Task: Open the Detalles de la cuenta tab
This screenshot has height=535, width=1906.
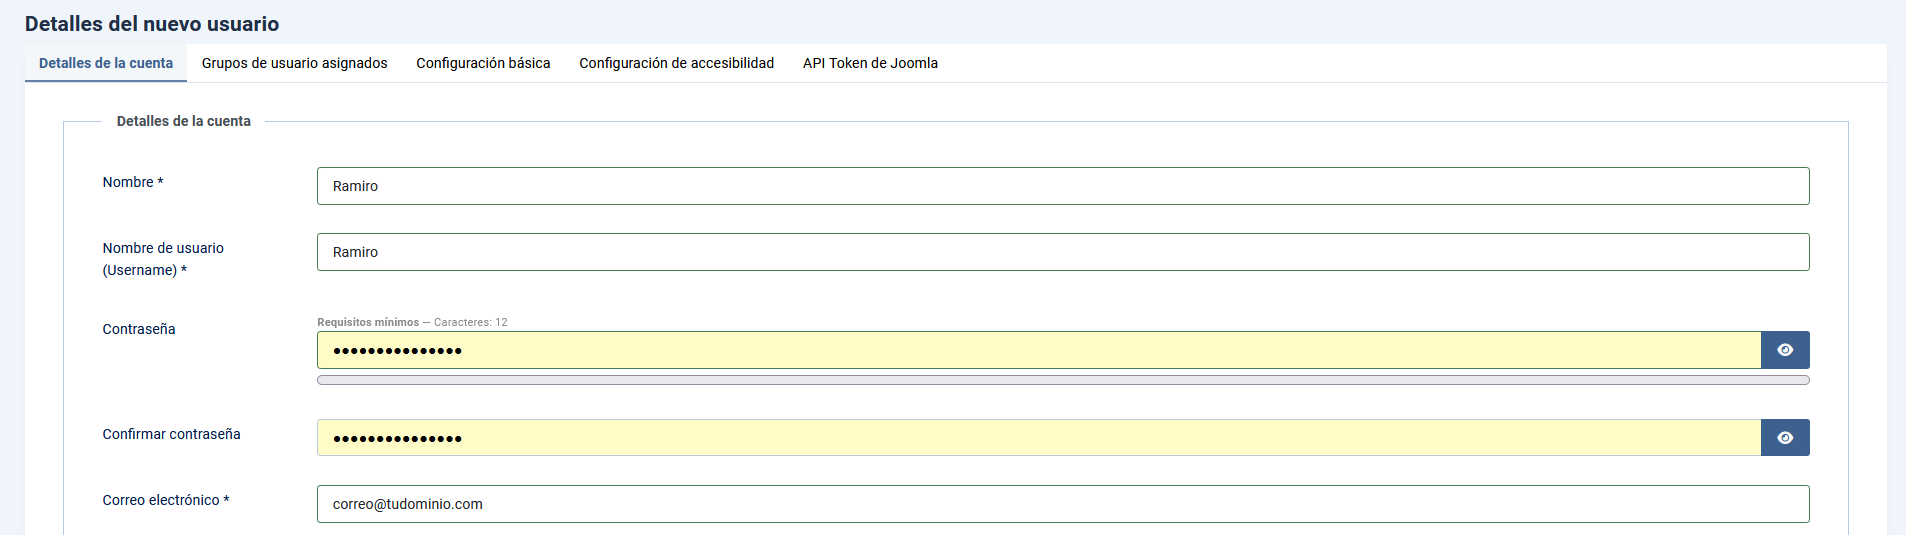Action: 106,63
